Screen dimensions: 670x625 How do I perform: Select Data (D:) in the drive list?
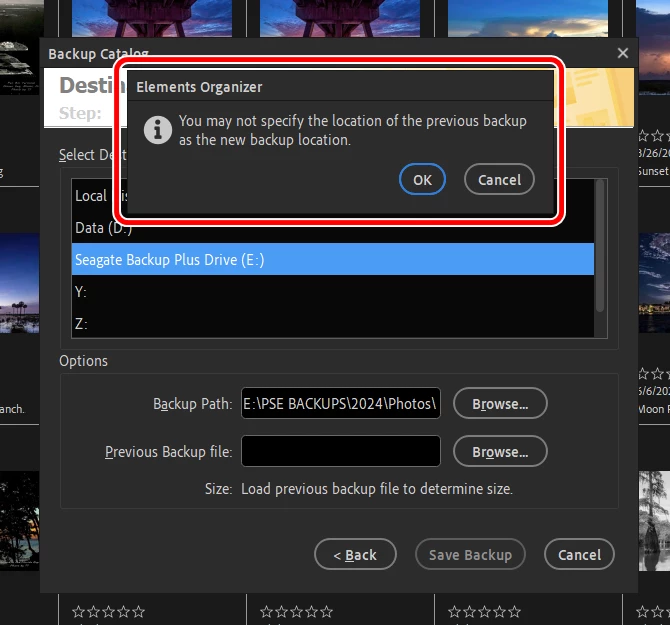click(x=332, y=228)
